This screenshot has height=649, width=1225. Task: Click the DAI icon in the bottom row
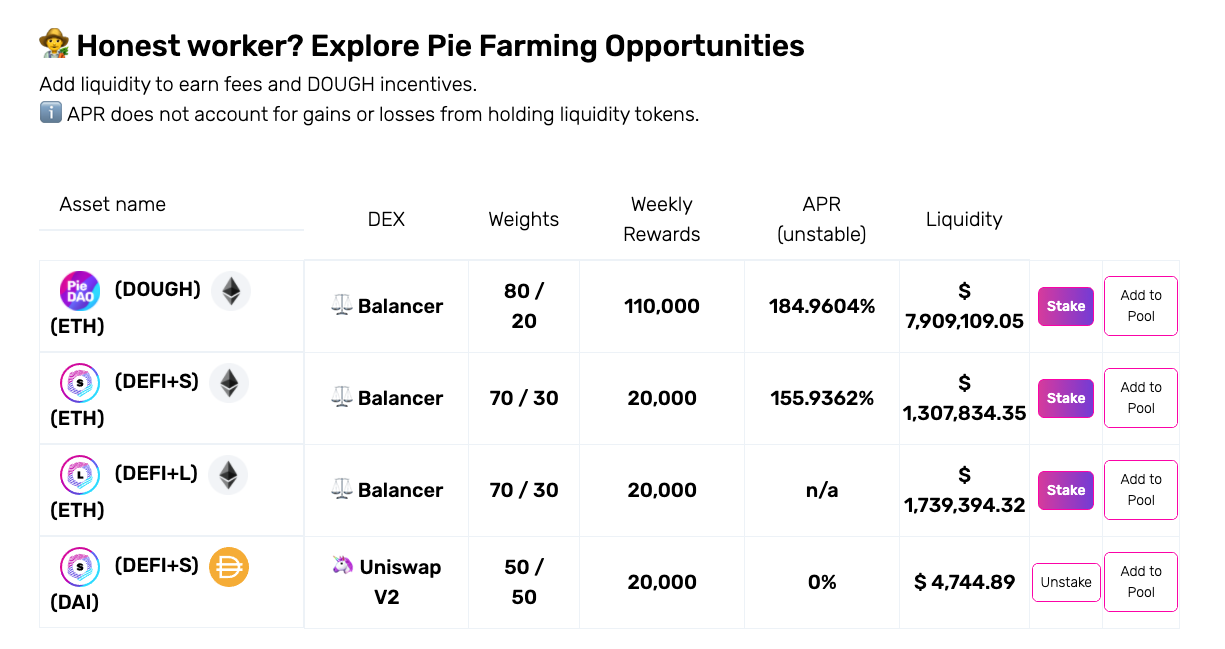(228, 566)
